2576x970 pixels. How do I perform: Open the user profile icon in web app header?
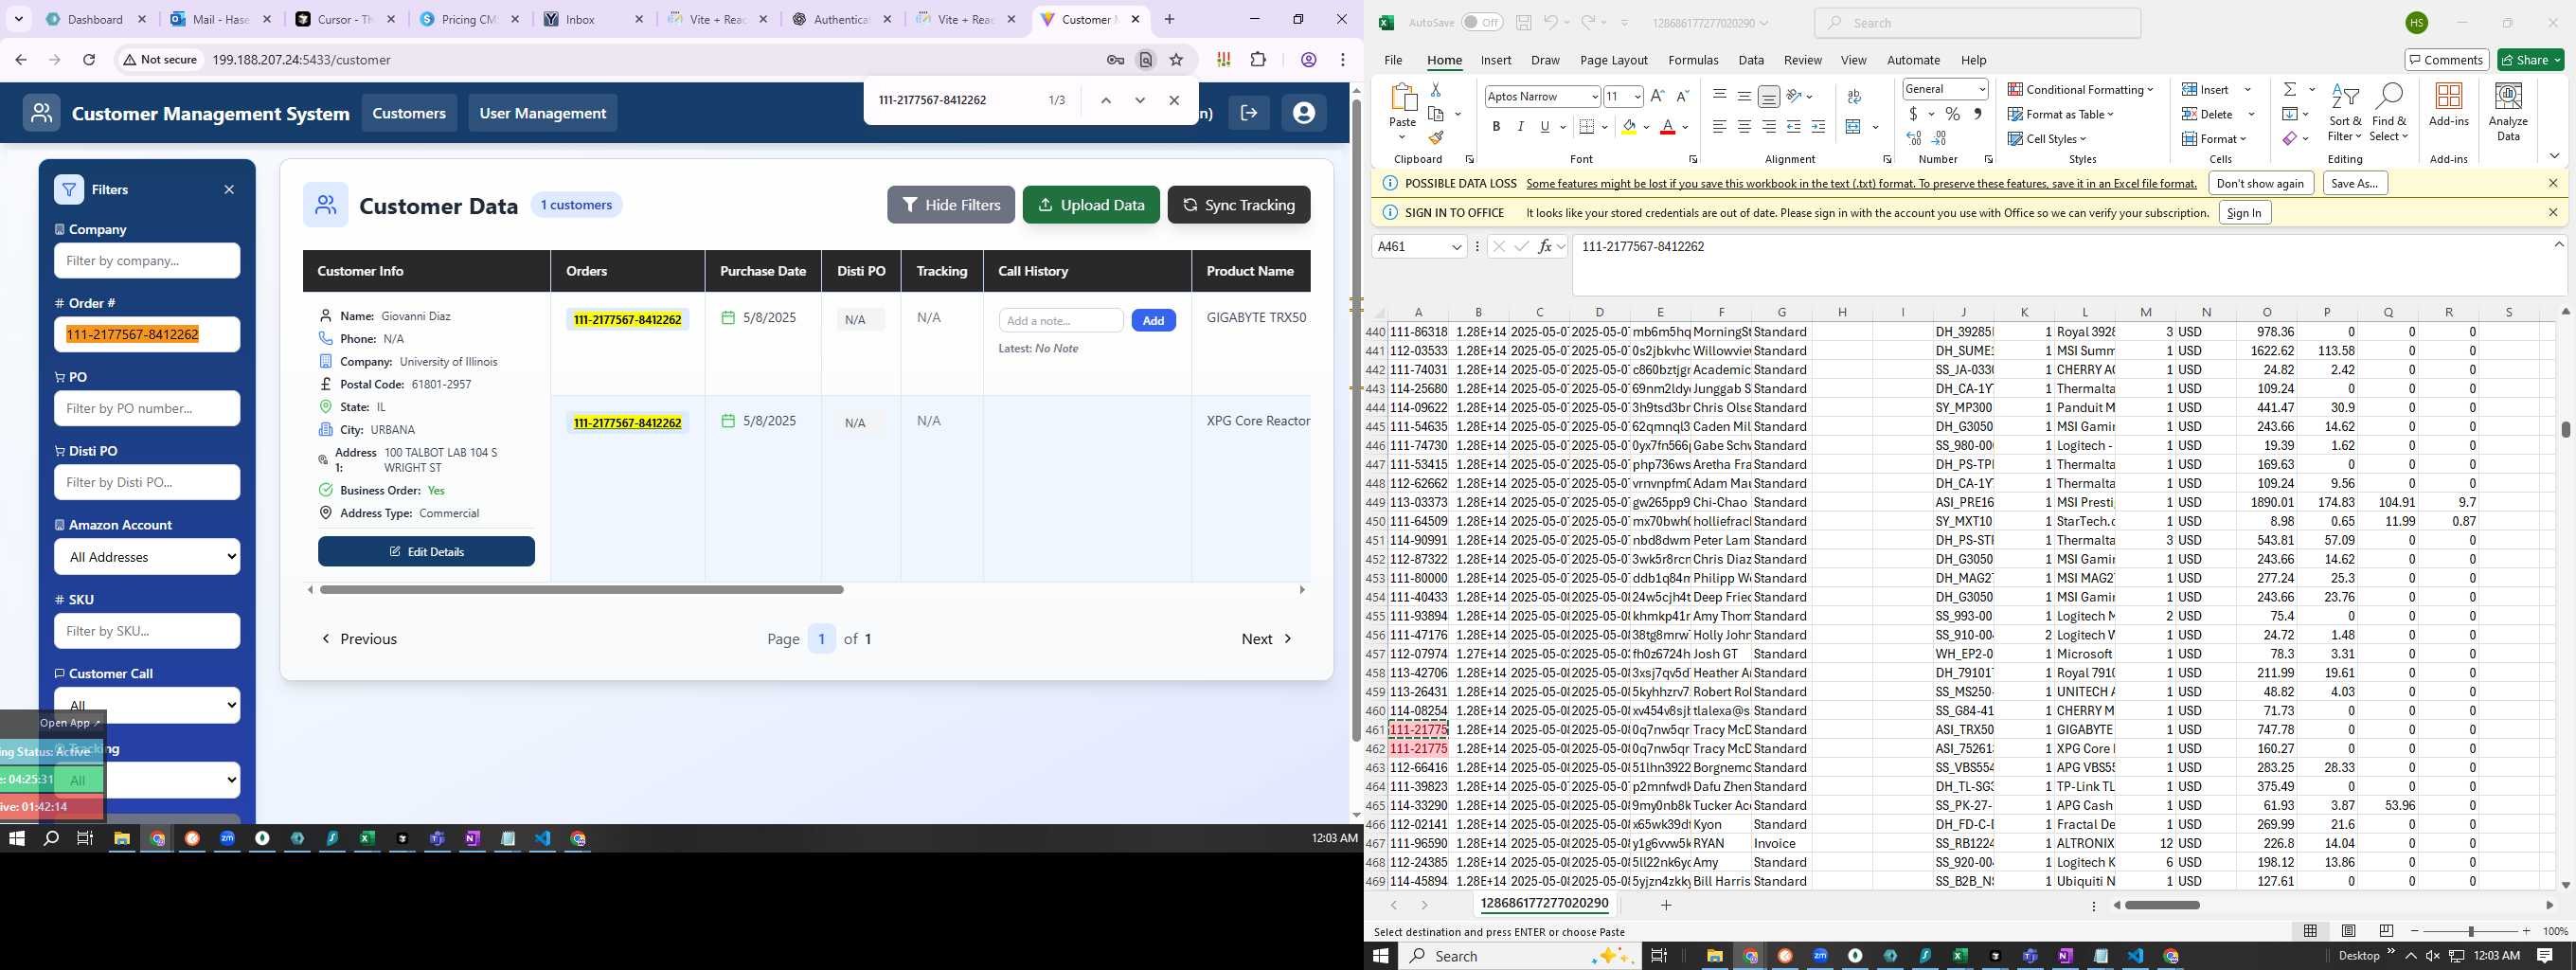point(1303,113)
